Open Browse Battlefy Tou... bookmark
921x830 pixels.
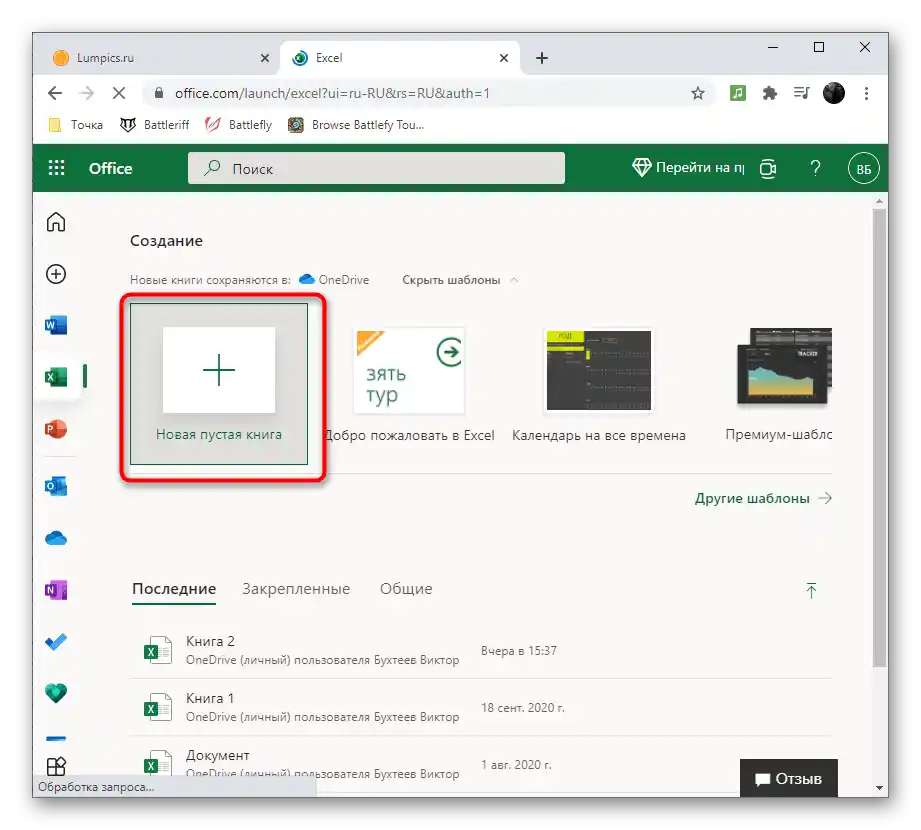point(356,125)
